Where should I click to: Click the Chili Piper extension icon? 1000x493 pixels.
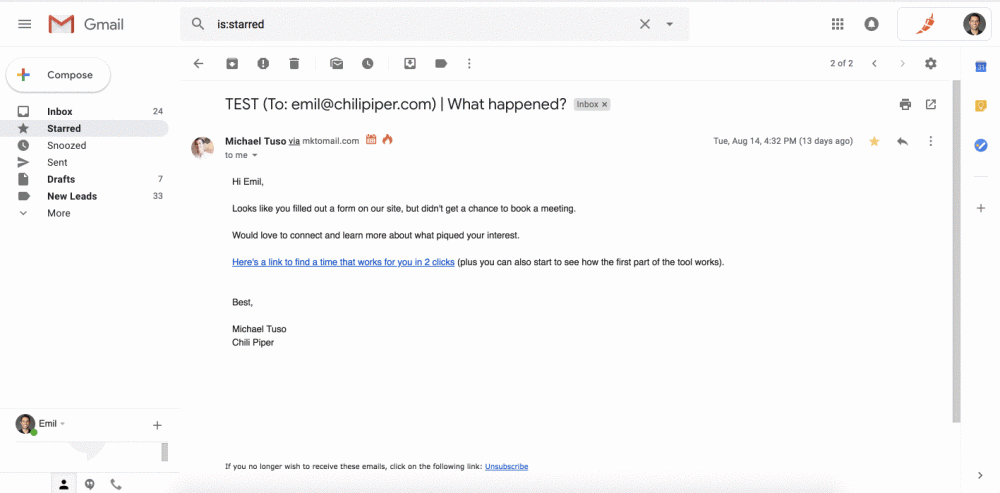click(926, 24)
